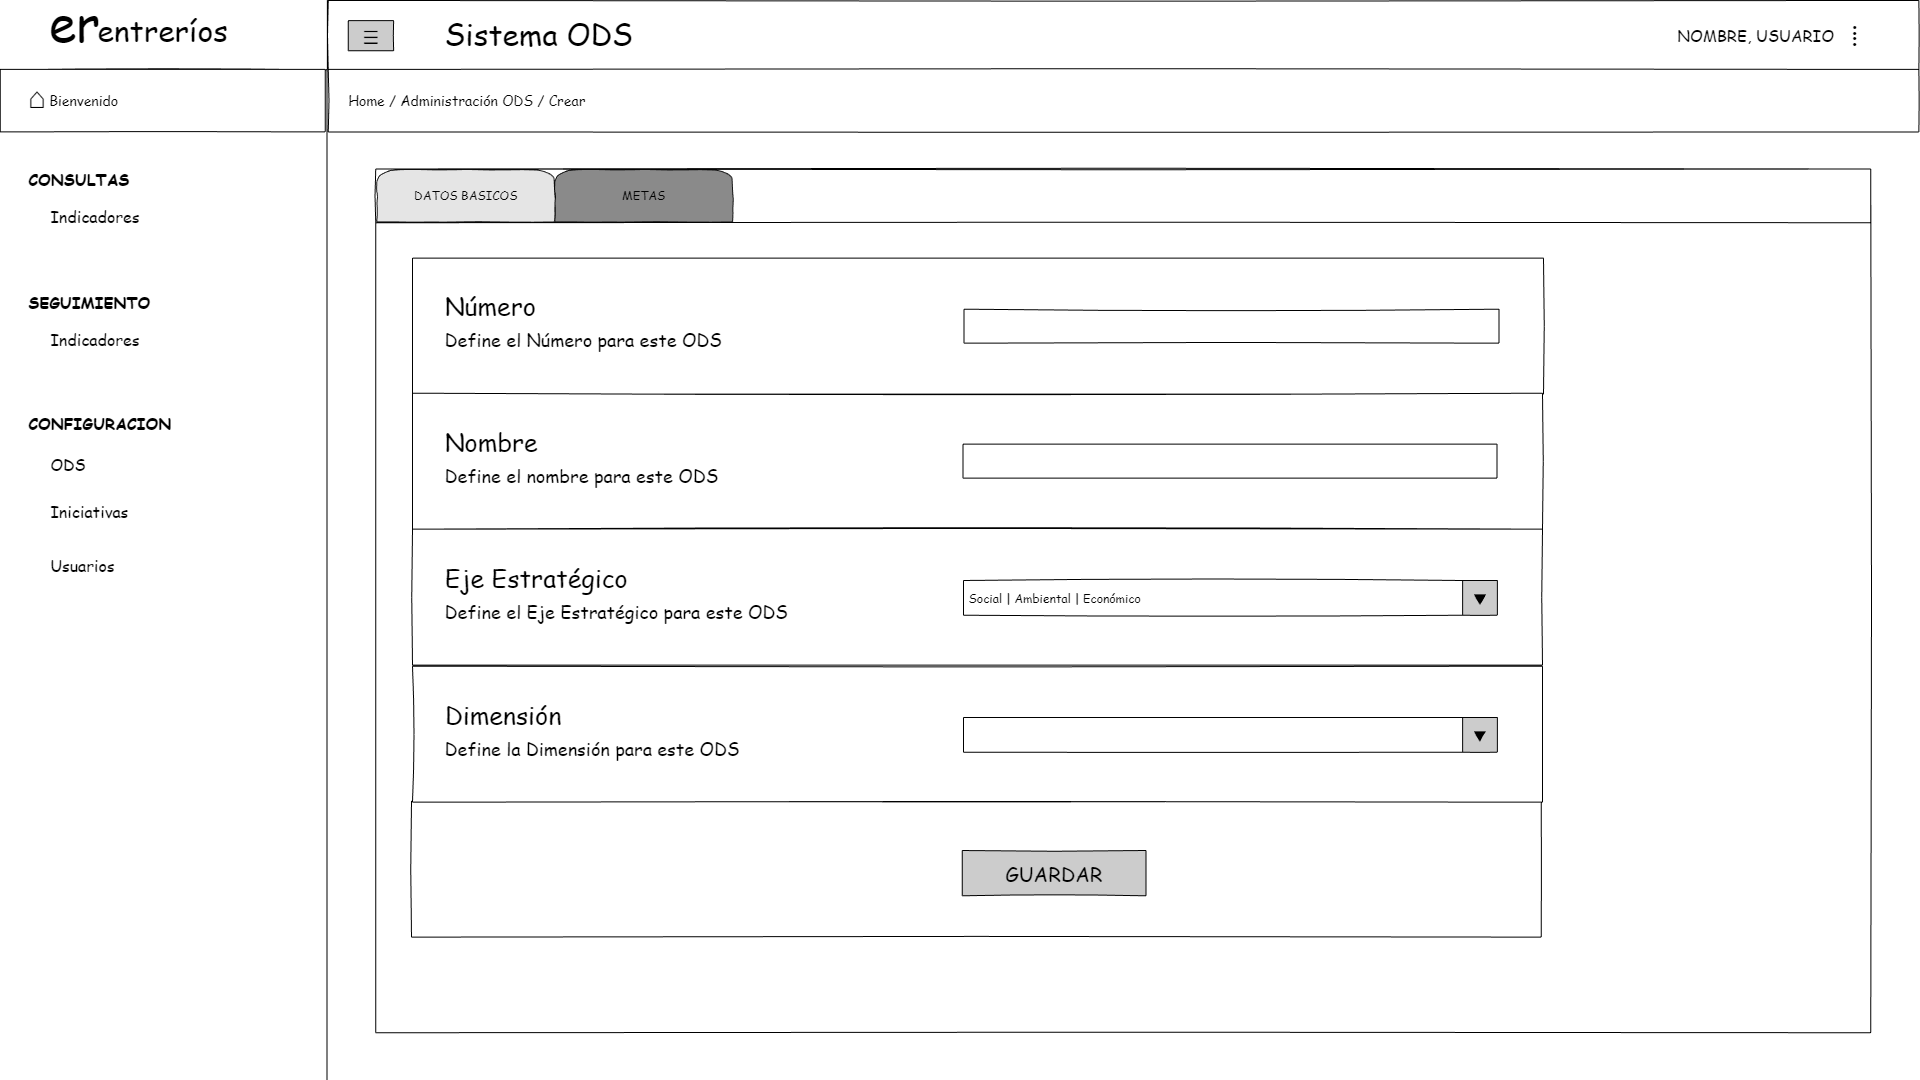
Task: Go to Administración ODS breadcrumb
Action: click(x=466, y=101)
